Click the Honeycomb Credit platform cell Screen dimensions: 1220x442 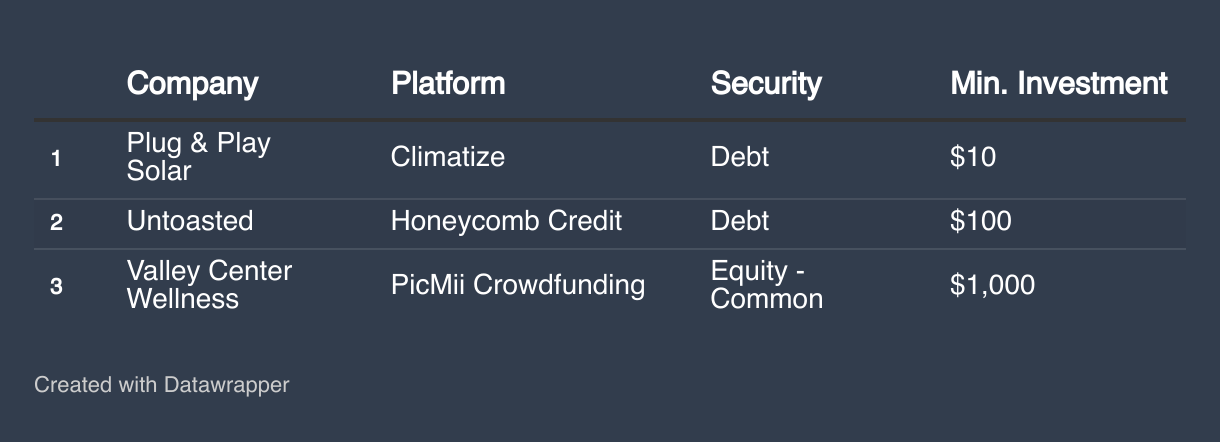506,221
